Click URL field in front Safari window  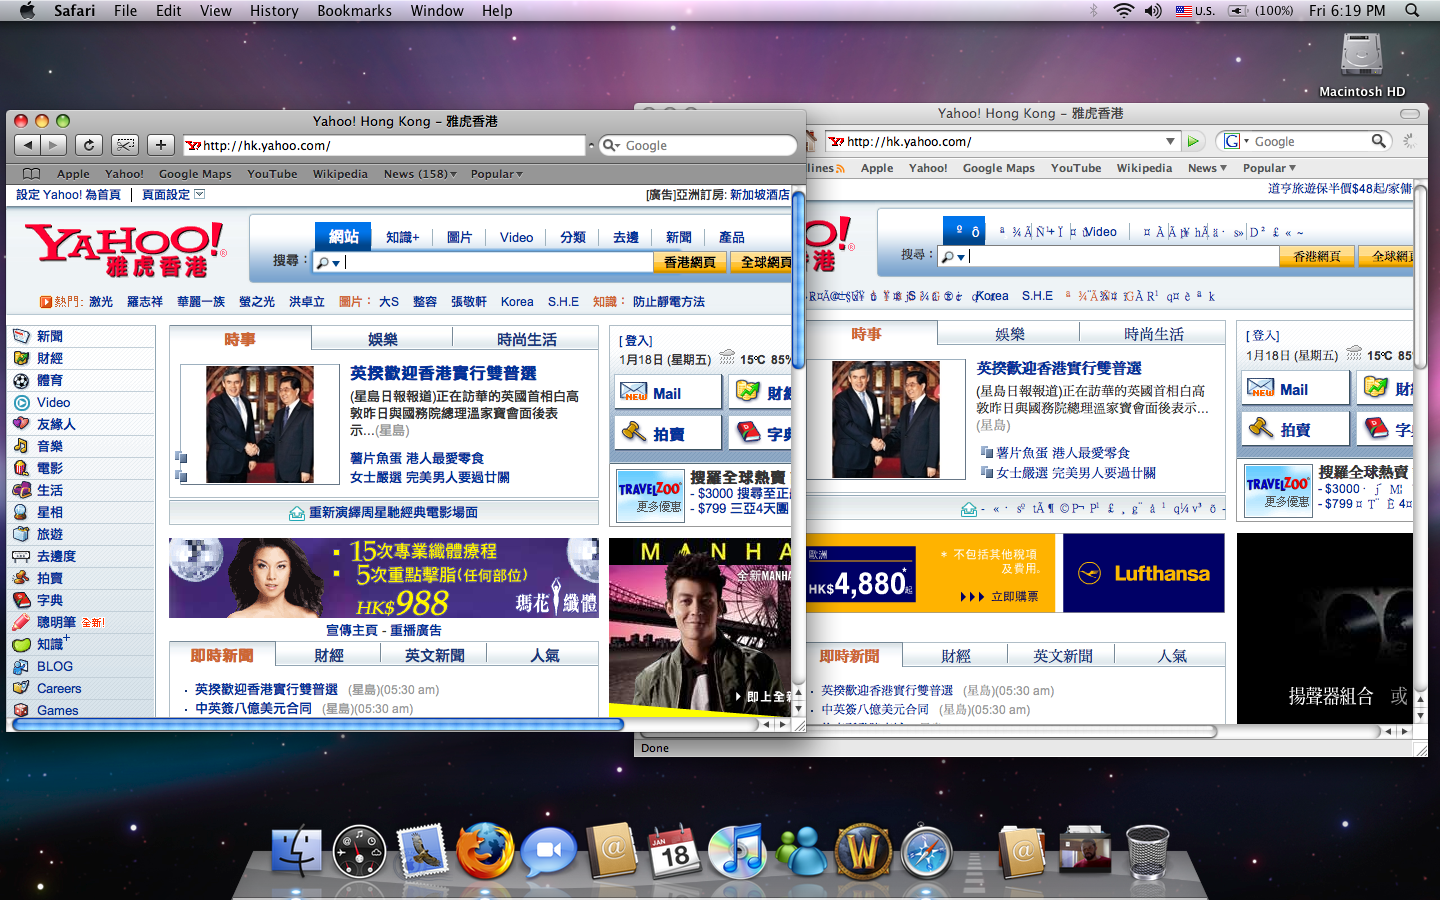click(x=384, y=145)
